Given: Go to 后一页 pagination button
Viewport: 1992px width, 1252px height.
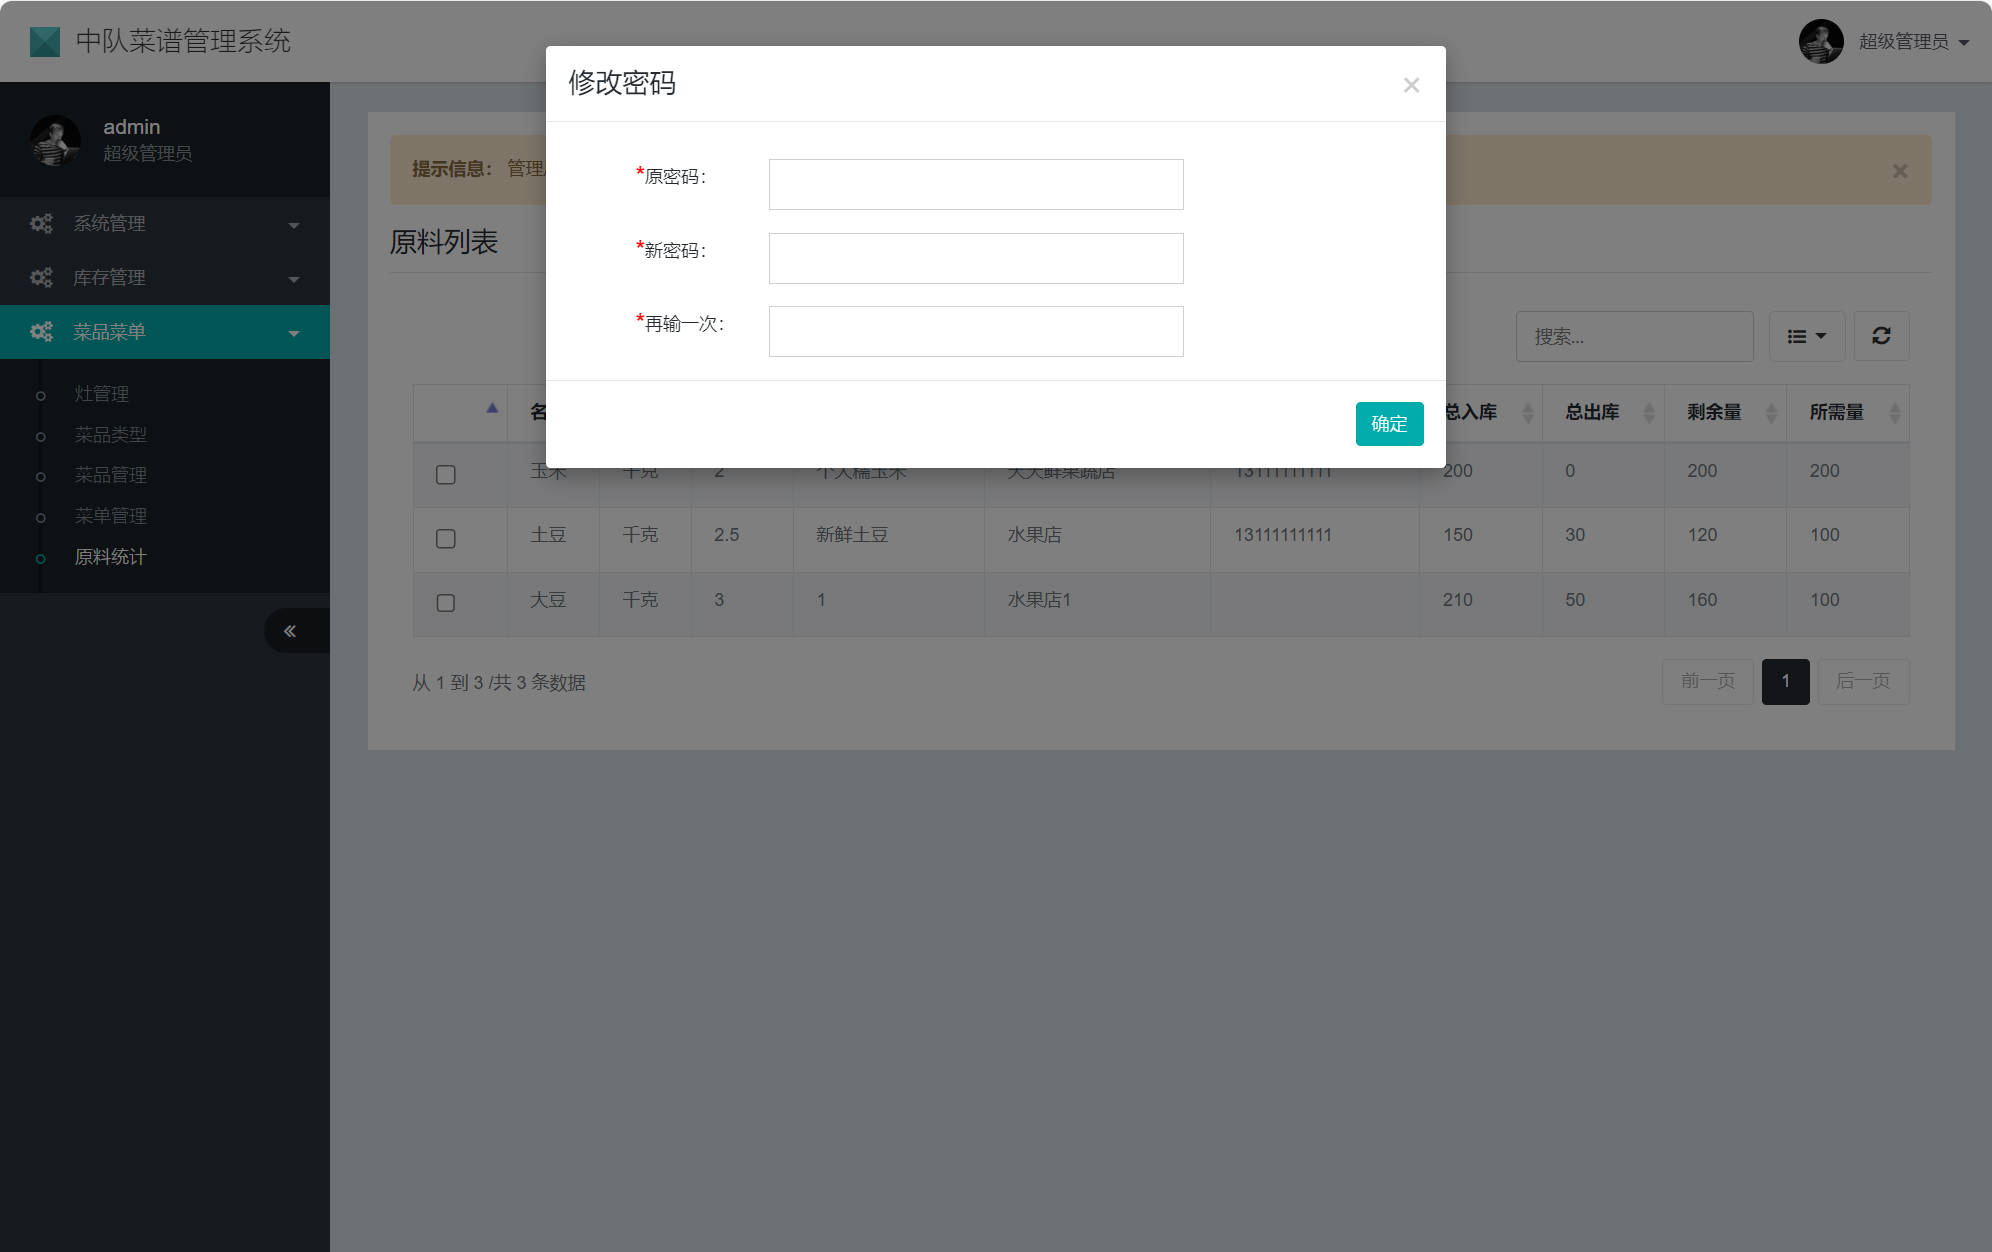Looking at the screenshot, I should (1863, 681).
